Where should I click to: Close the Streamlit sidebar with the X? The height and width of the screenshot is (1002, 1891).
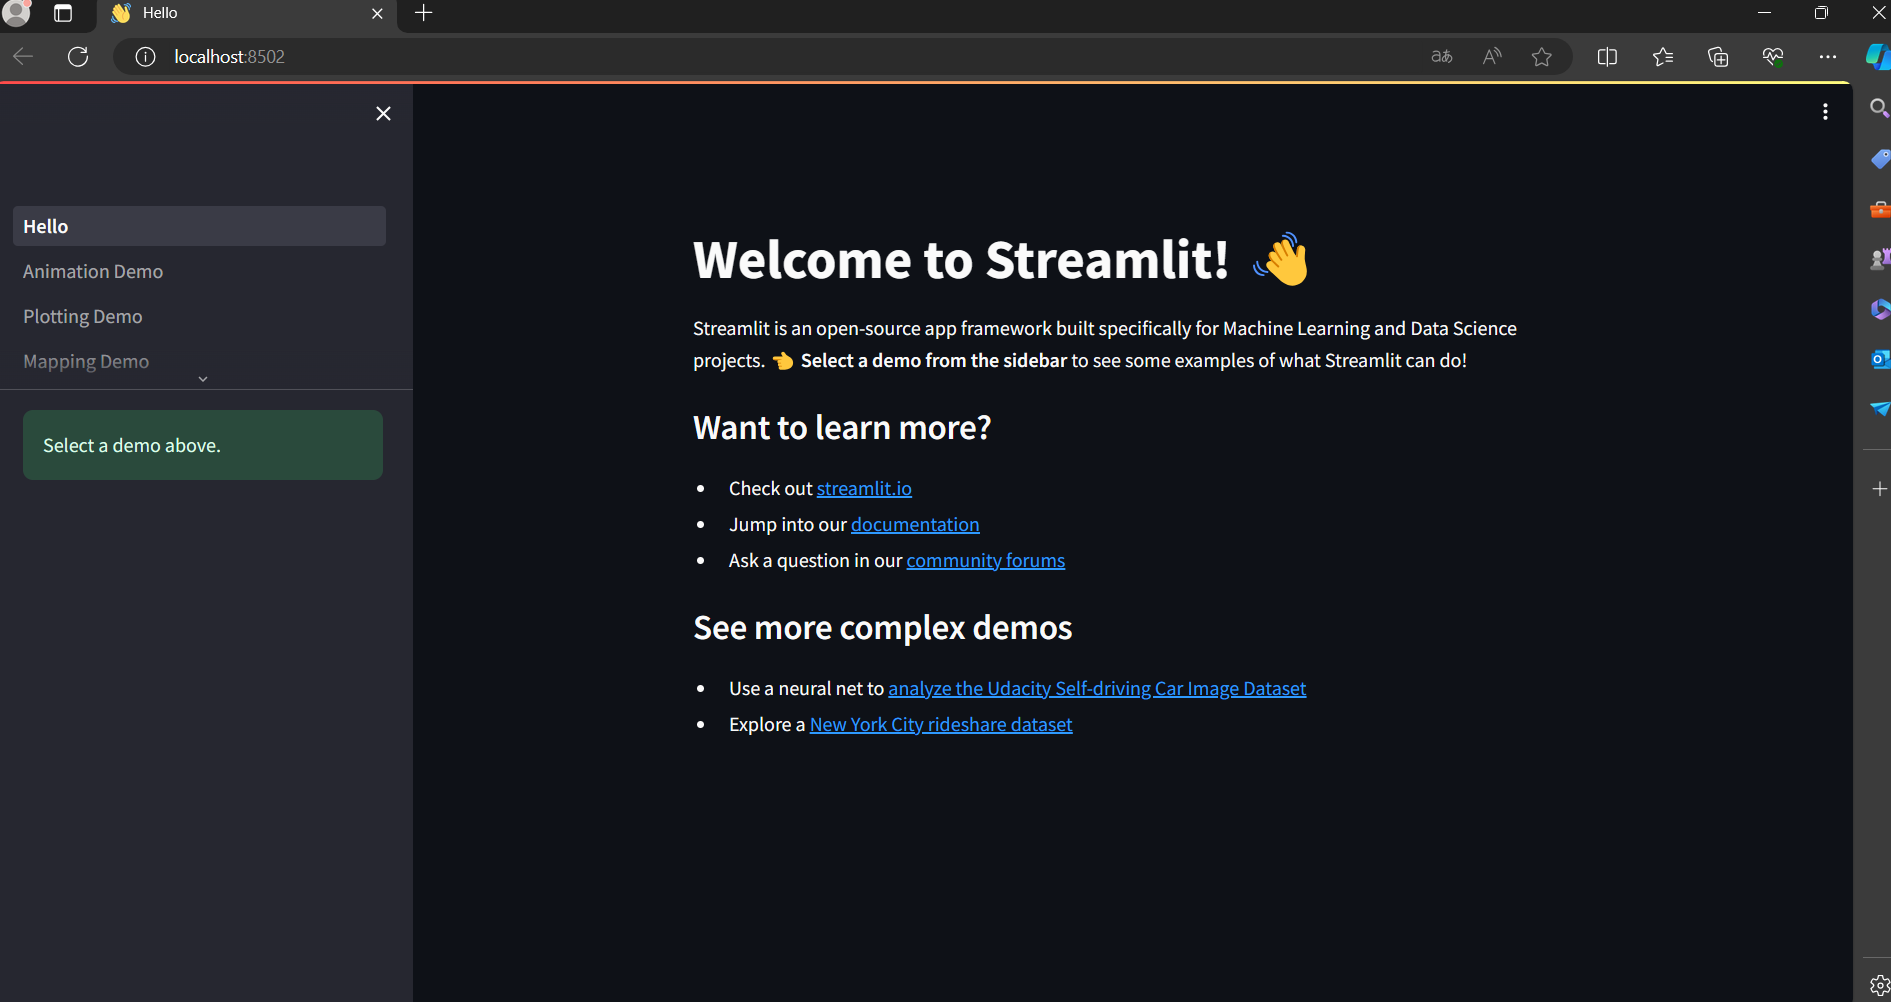click(x=383, y=114)
